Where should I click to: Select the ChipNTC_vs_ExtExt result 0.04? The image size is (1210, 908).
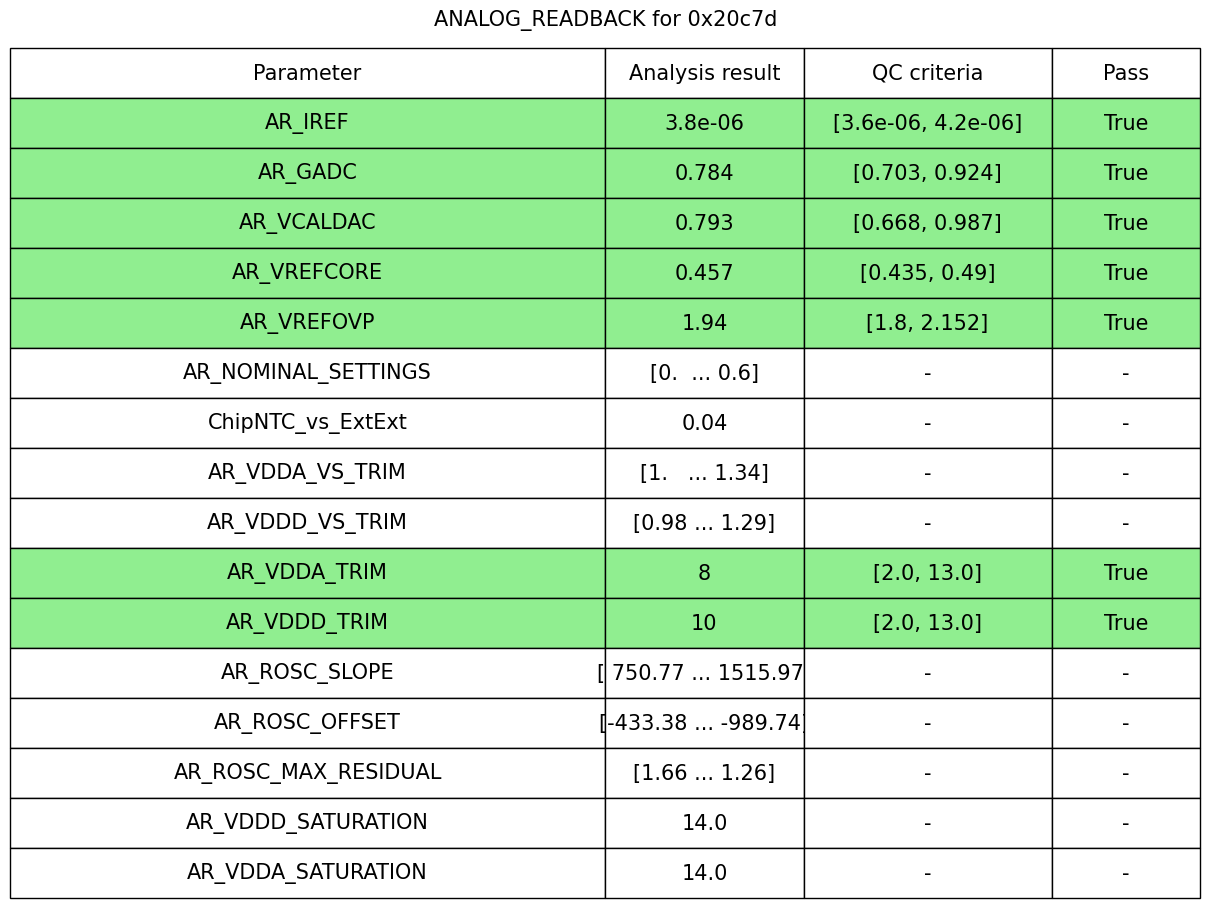click(x=704, y=423)
